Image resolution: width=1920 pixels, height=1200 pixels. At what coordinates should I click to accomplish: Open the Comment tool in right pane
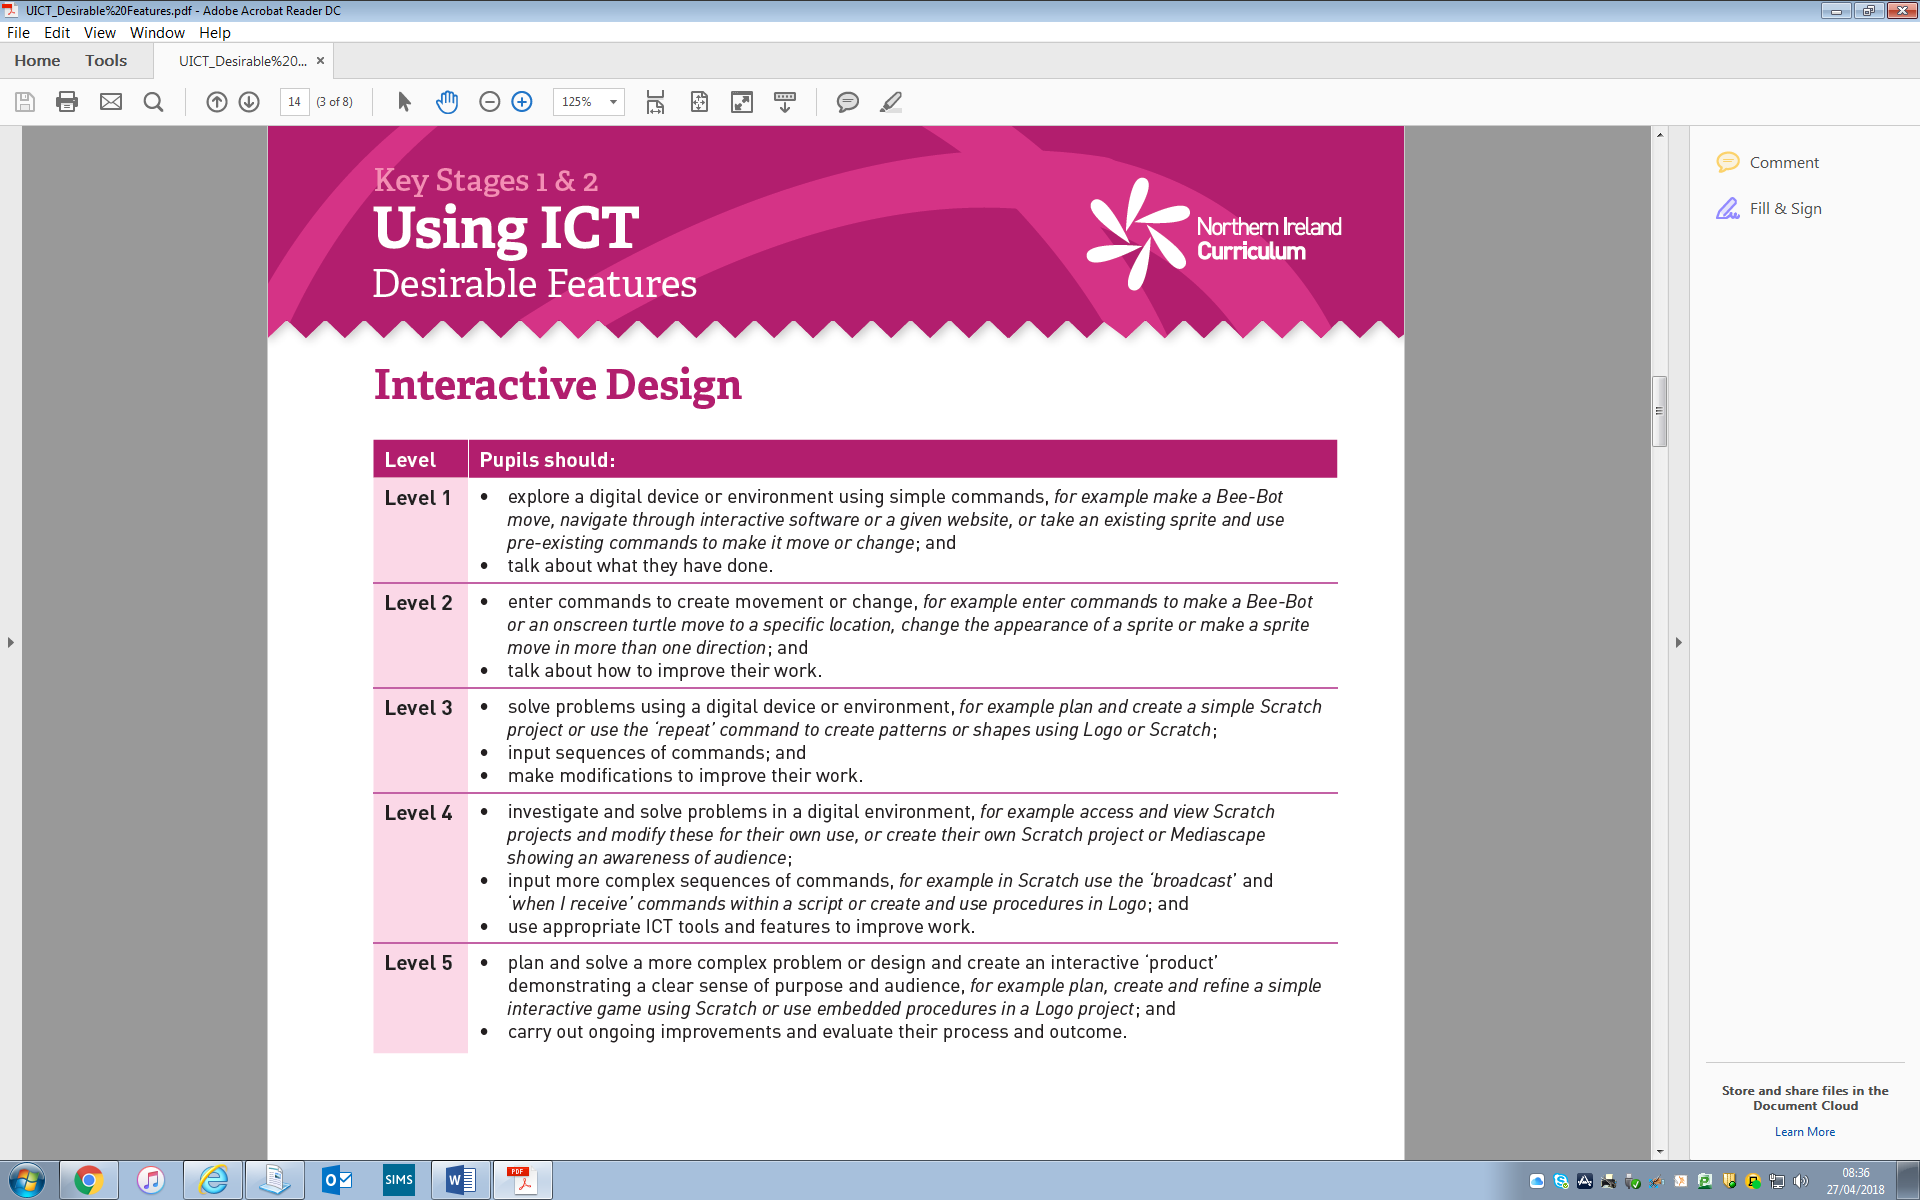pyautogui.click(x=1767, y=162)
